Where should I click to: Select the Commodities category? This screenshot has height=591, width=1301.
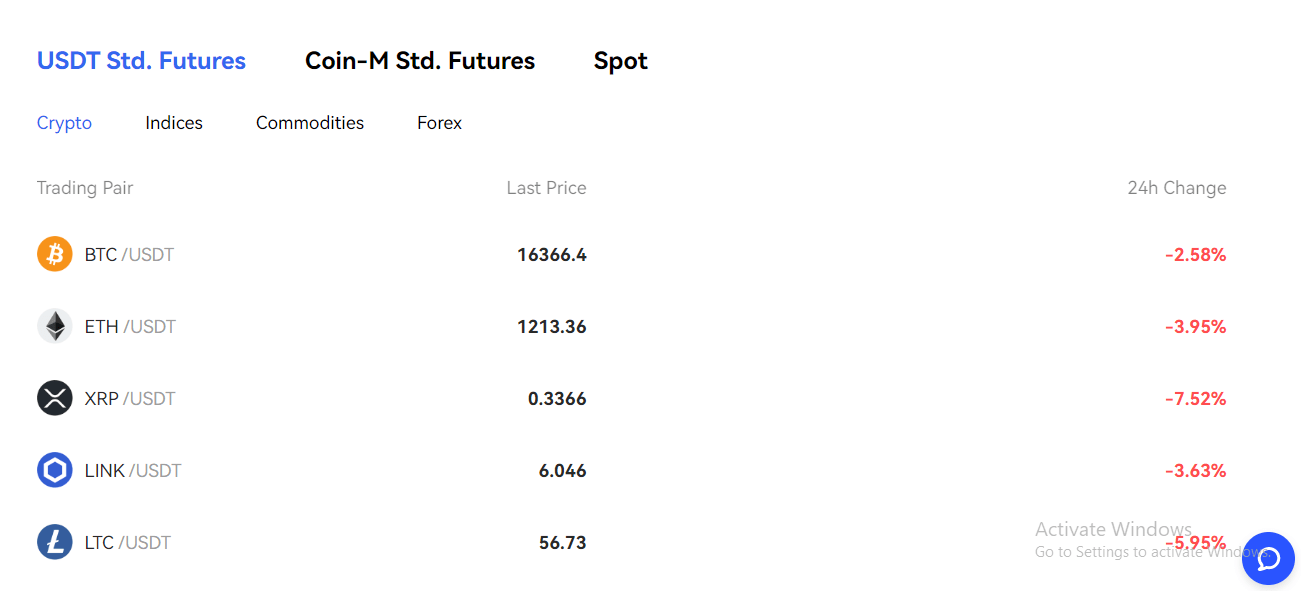click(x=310, y=123)
